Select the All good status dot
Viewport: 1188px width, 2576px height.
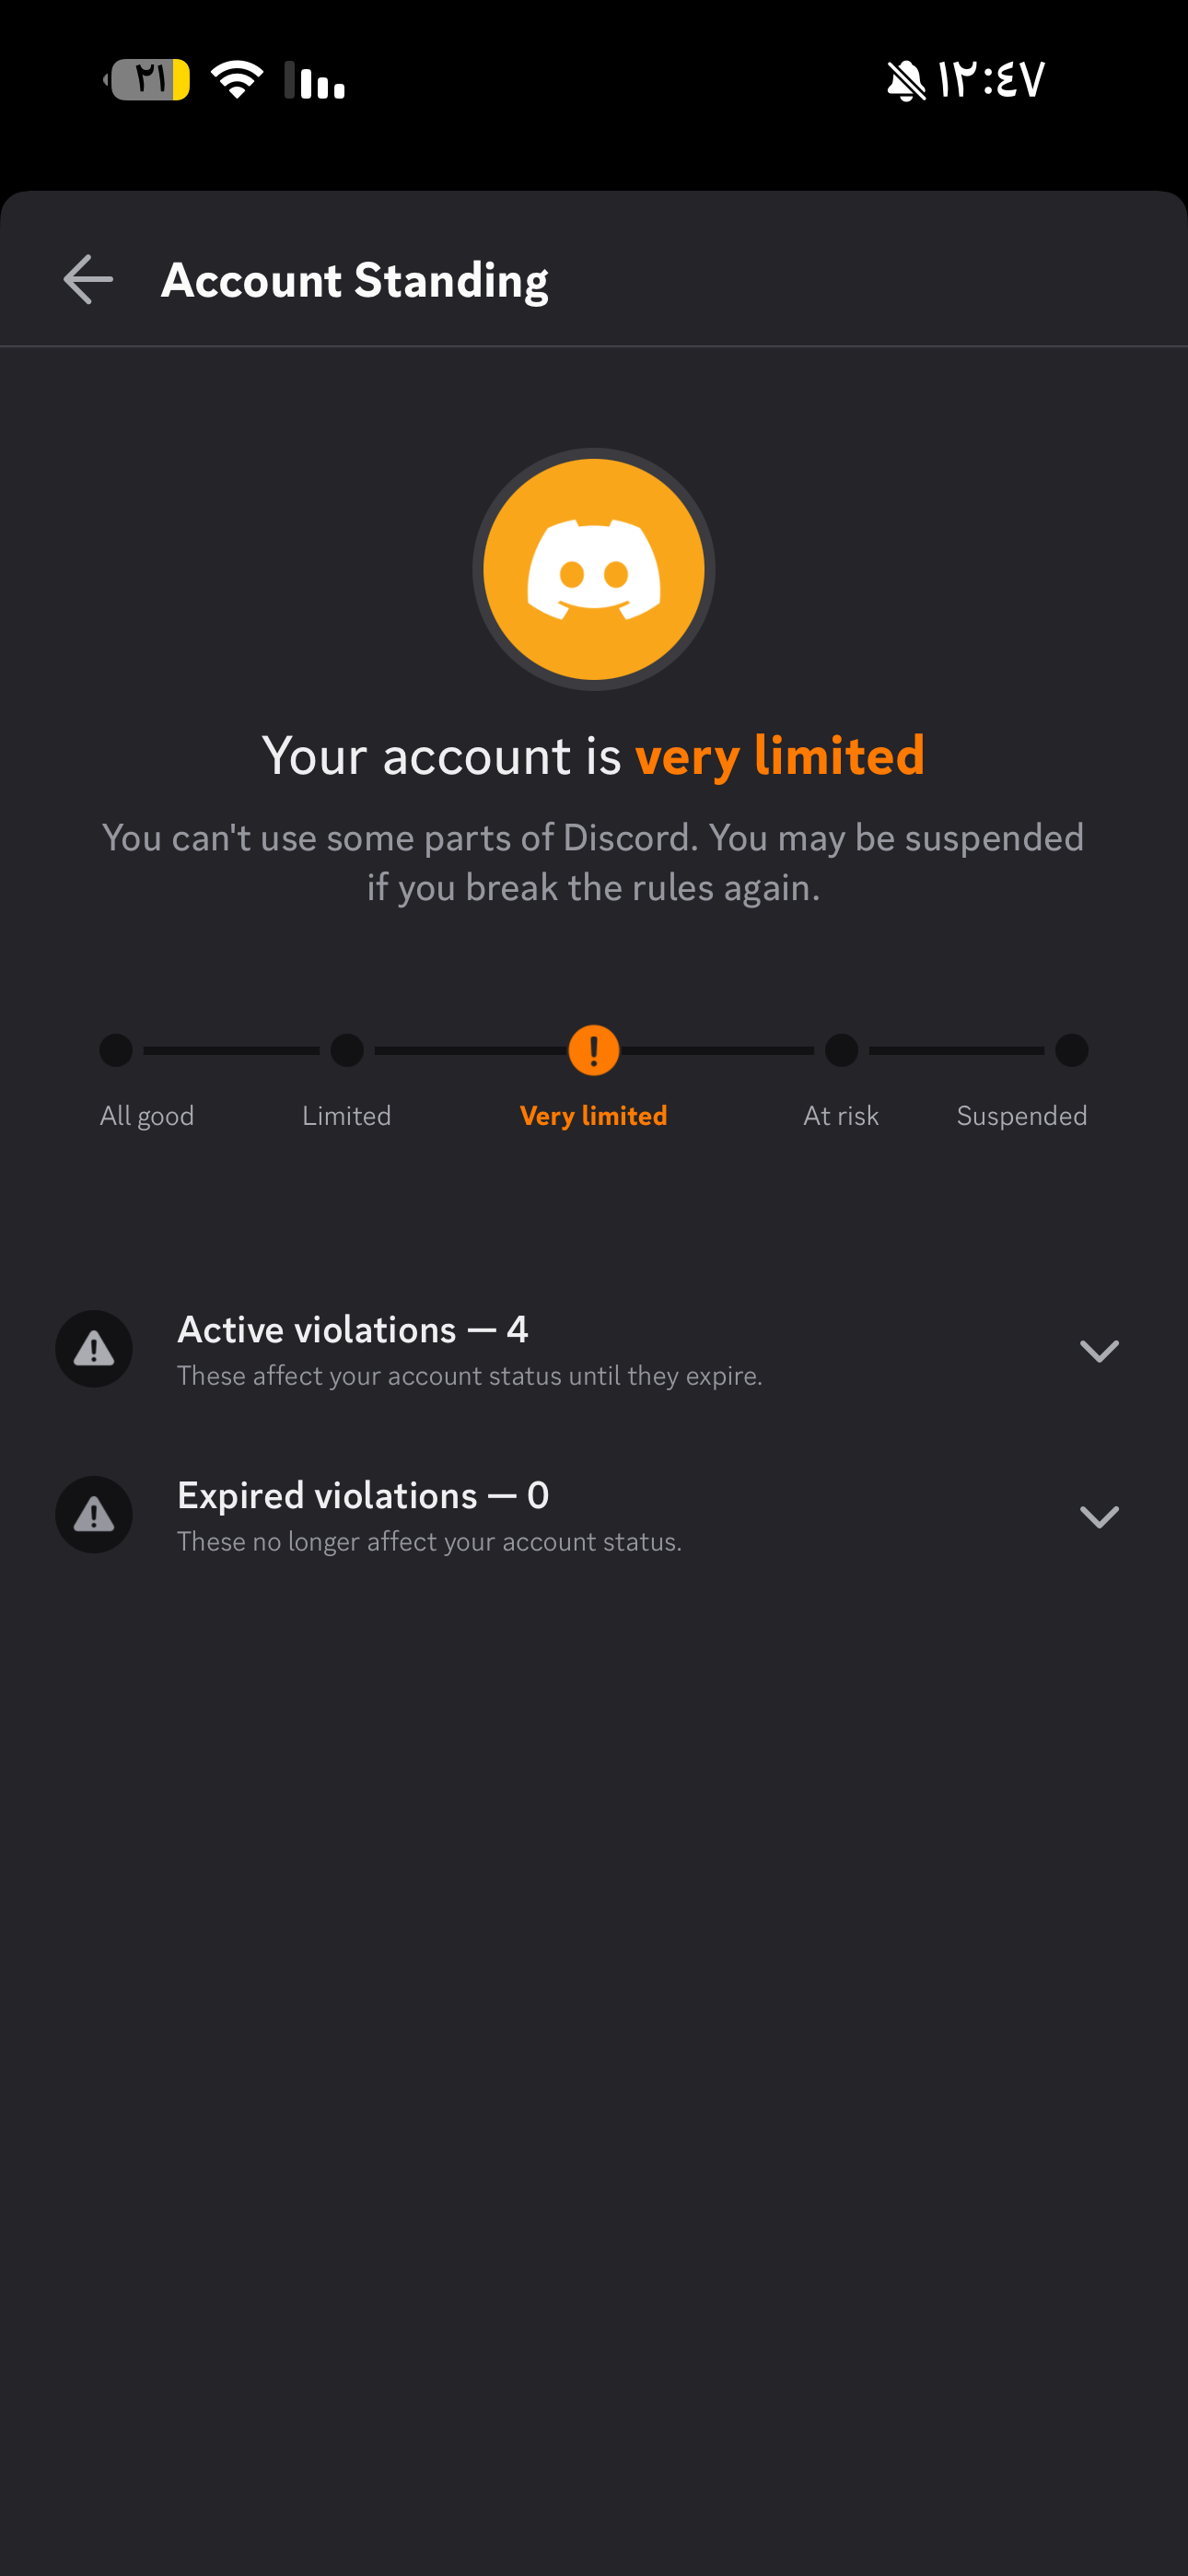click(x=116, y=1050)
